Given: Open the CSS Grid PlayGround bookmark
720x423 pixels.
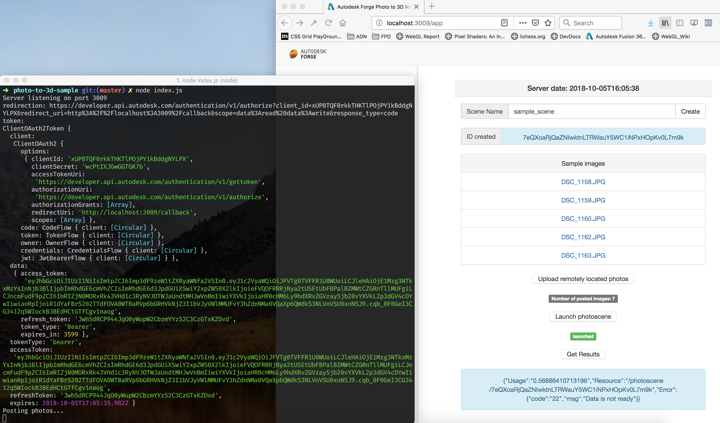Looking at the screenshot, I should click(x=311, y=36).
